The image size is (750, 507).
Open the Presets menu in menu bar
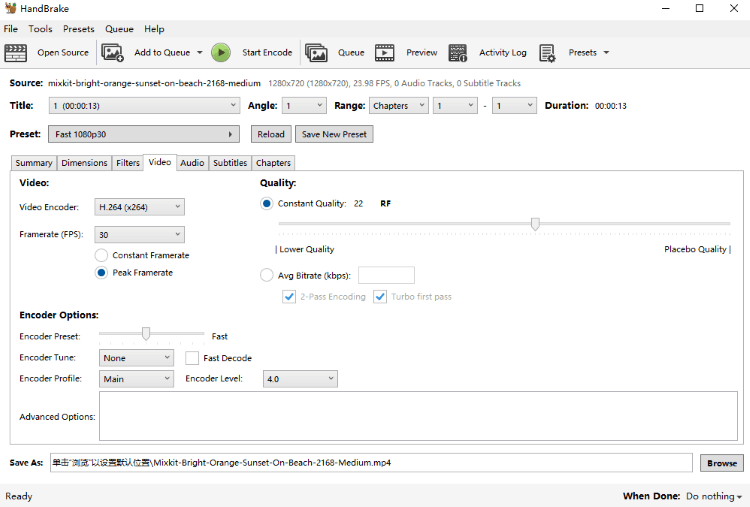78,29
